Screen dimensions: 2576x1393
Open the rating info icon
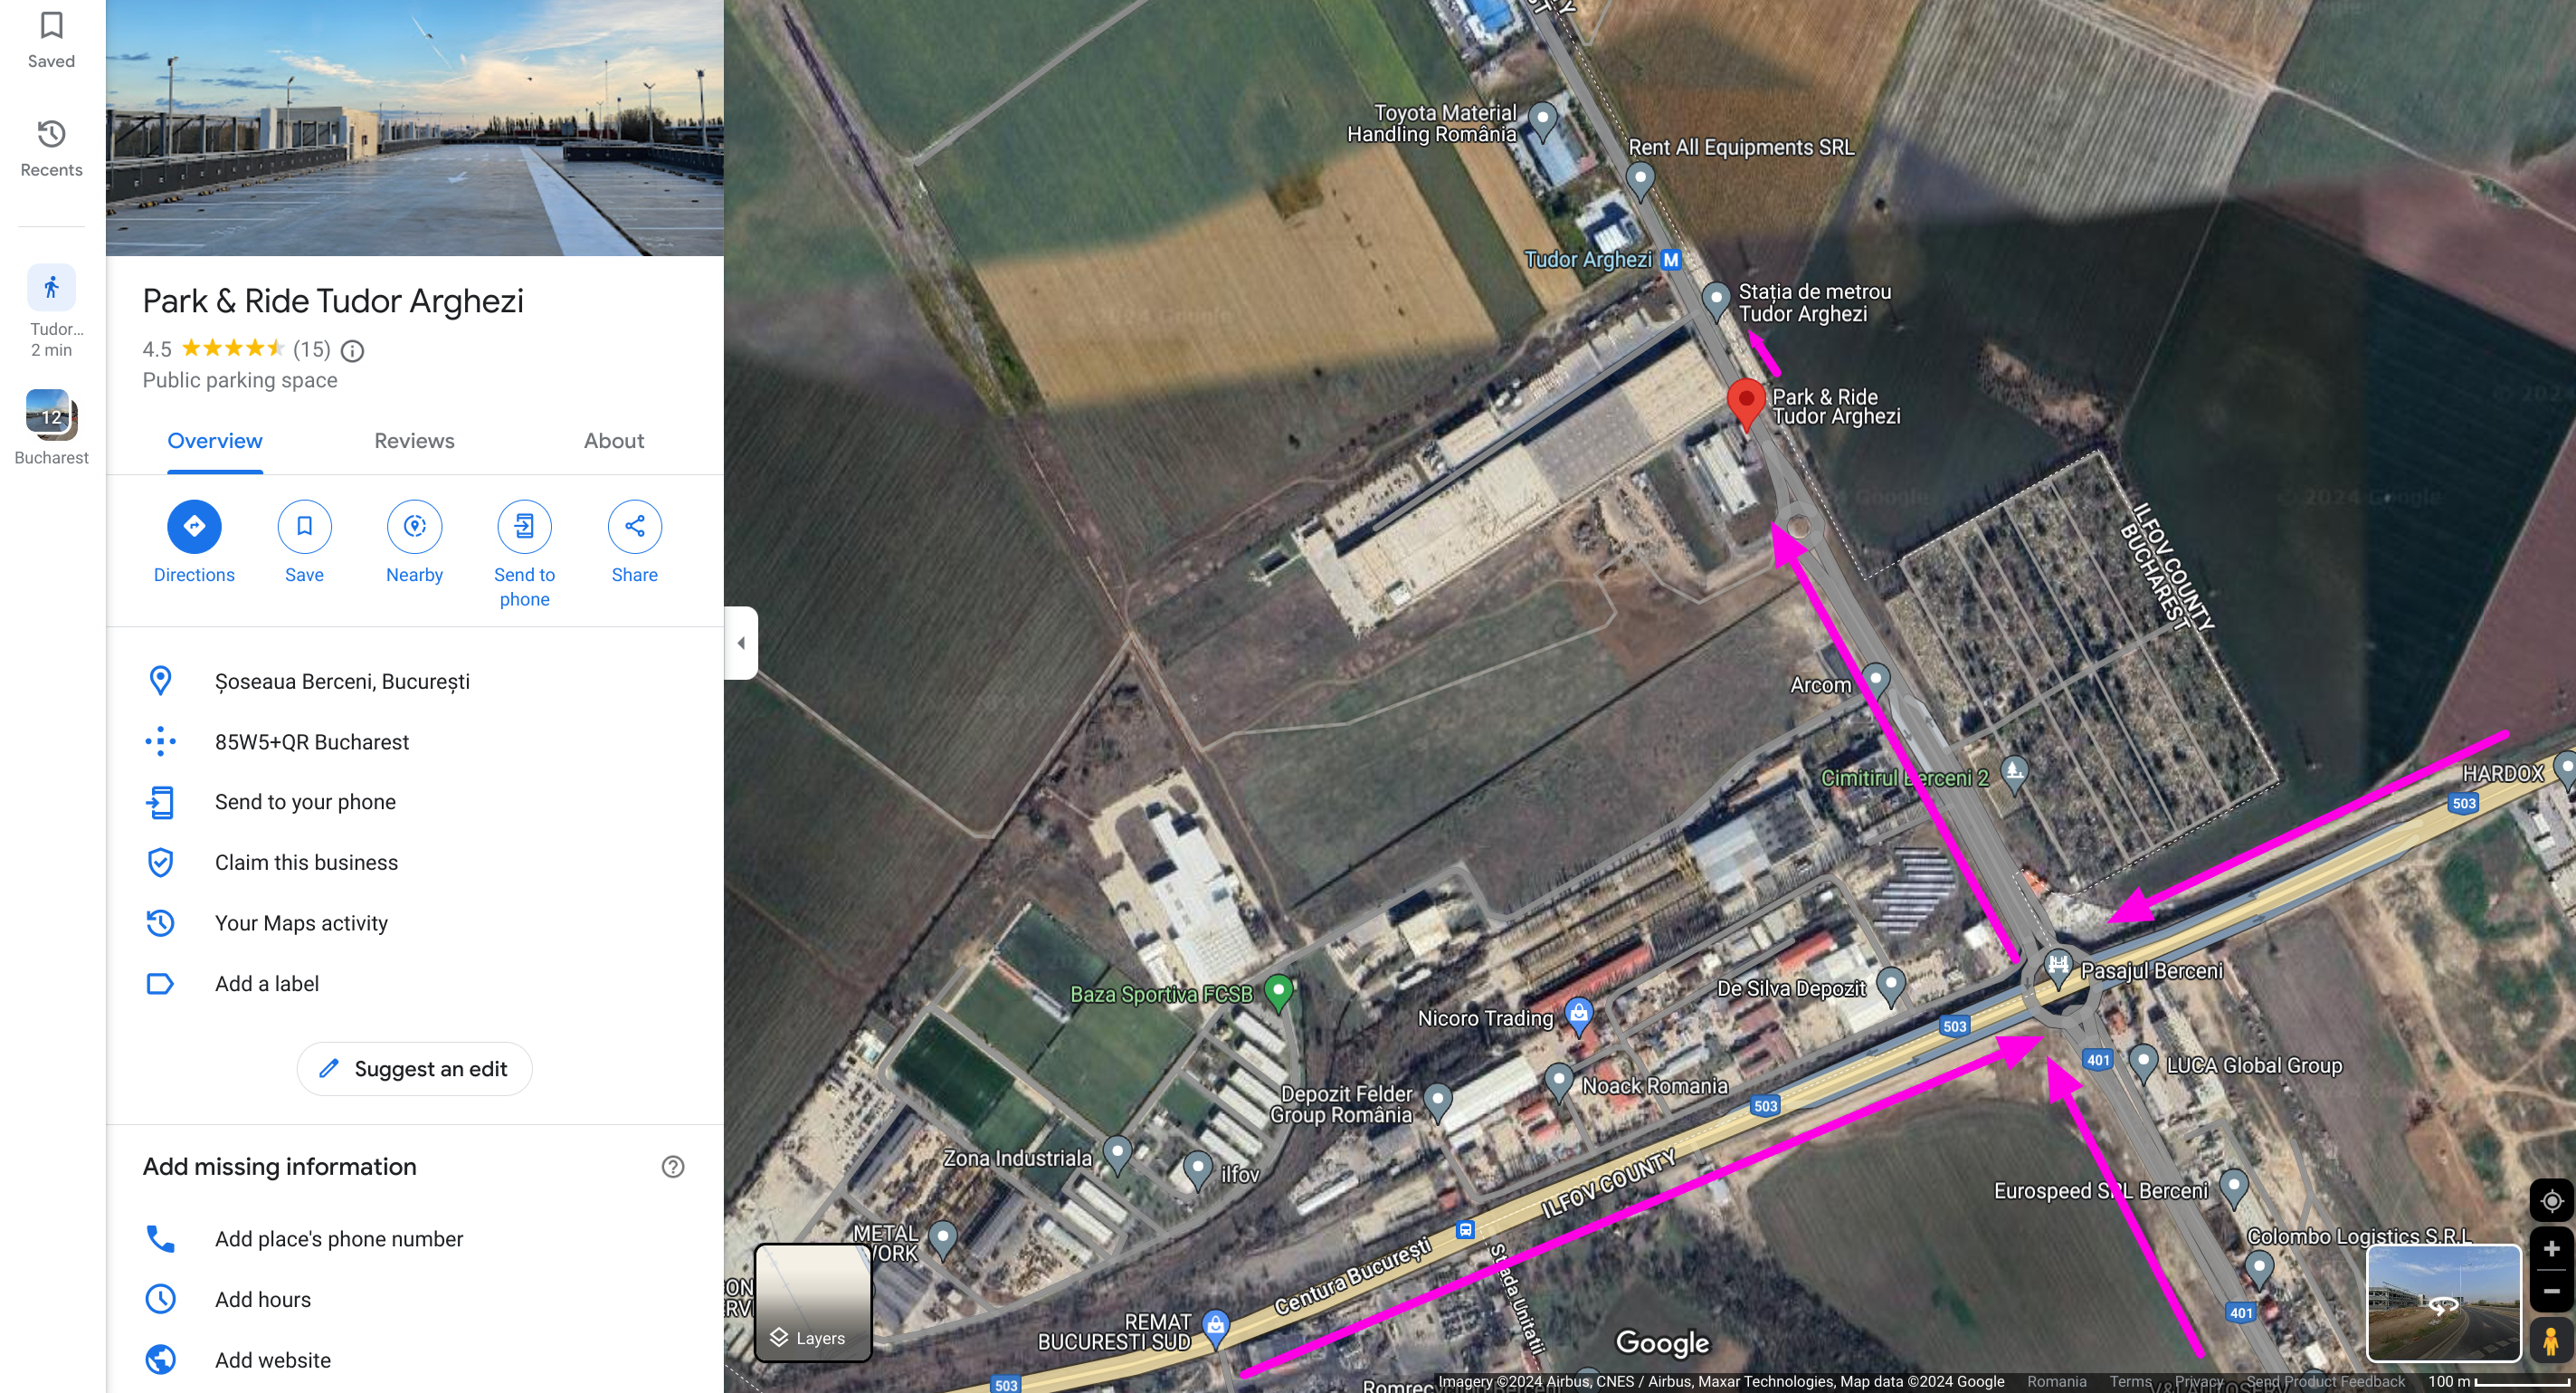click(x=352, y=351)
